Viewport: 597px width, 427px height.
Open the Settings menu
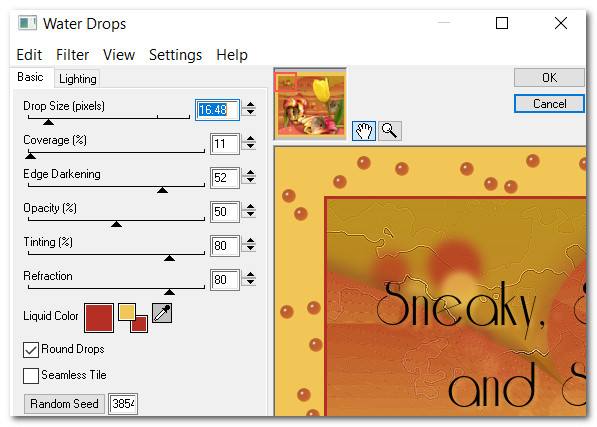click(x=176, y=55)
